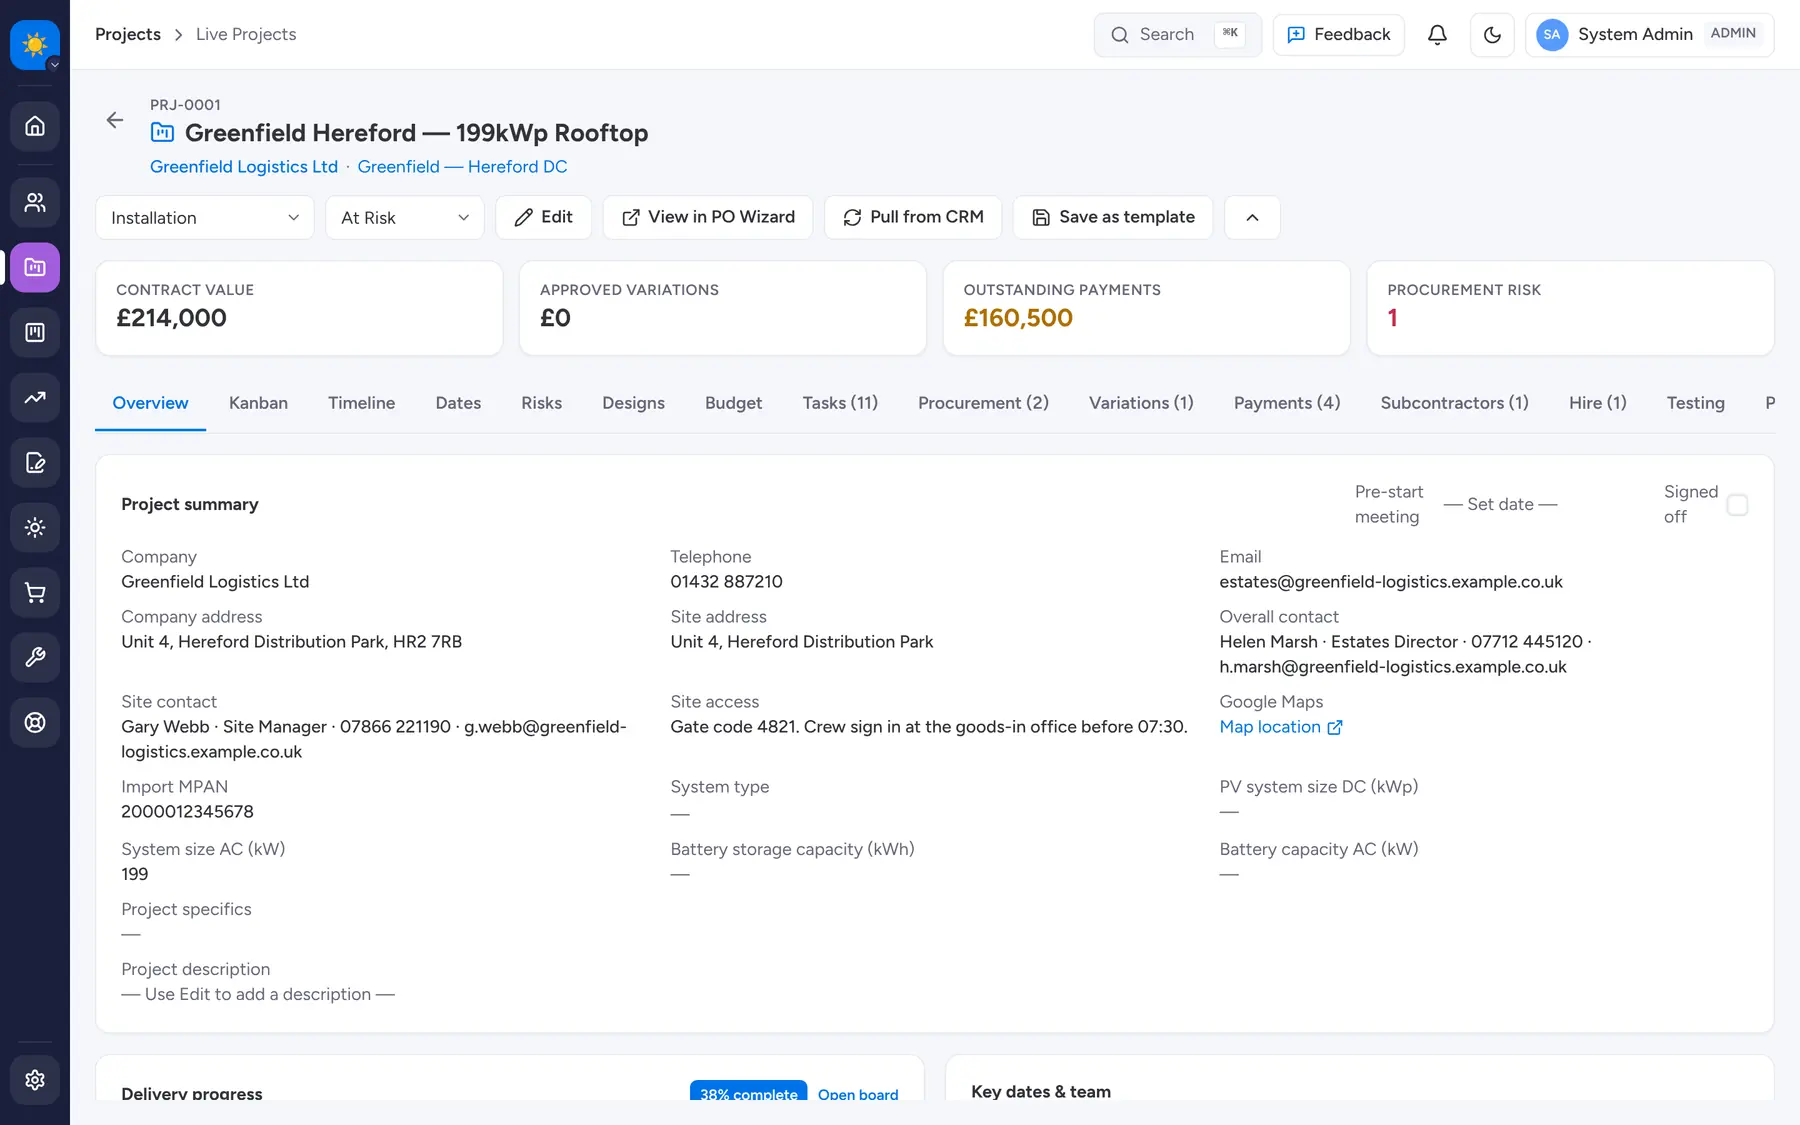
Task: Open Greenfield Logistics Ltd company link
Action: [244, 167]
